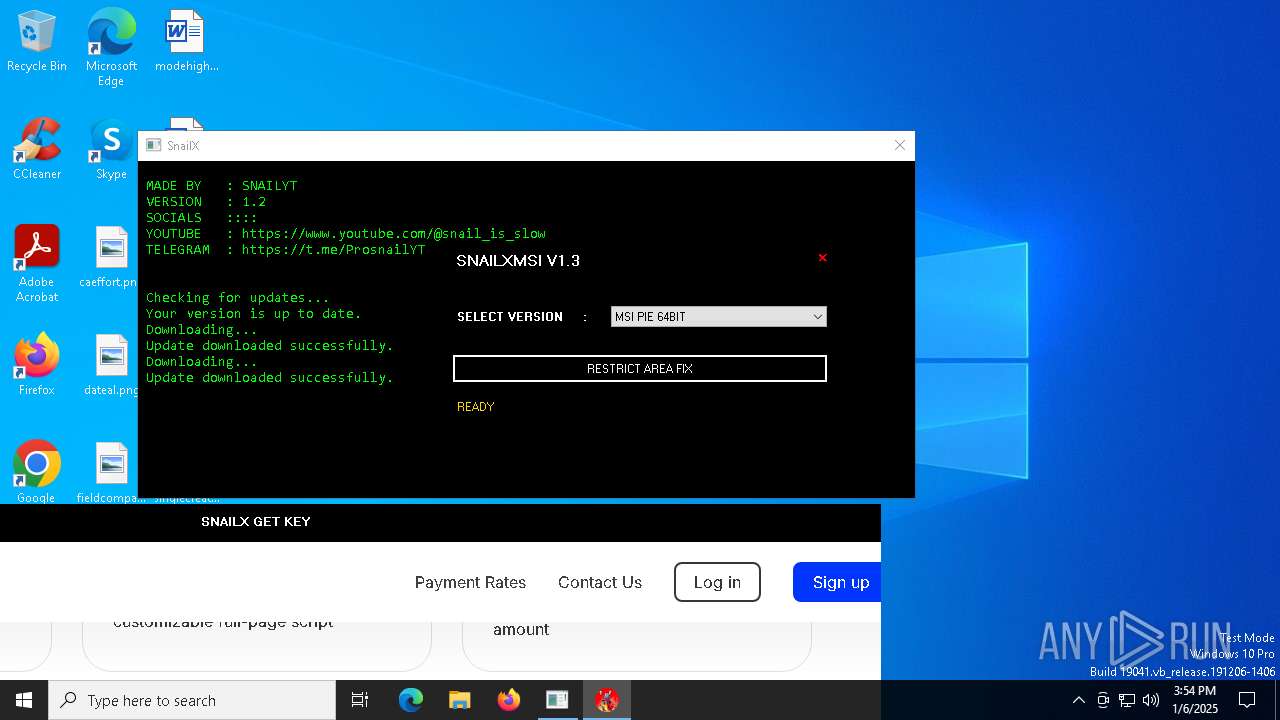Select the caeffort.png file icon
This screenshot has width=1280, height=720.
pos(111,257)
